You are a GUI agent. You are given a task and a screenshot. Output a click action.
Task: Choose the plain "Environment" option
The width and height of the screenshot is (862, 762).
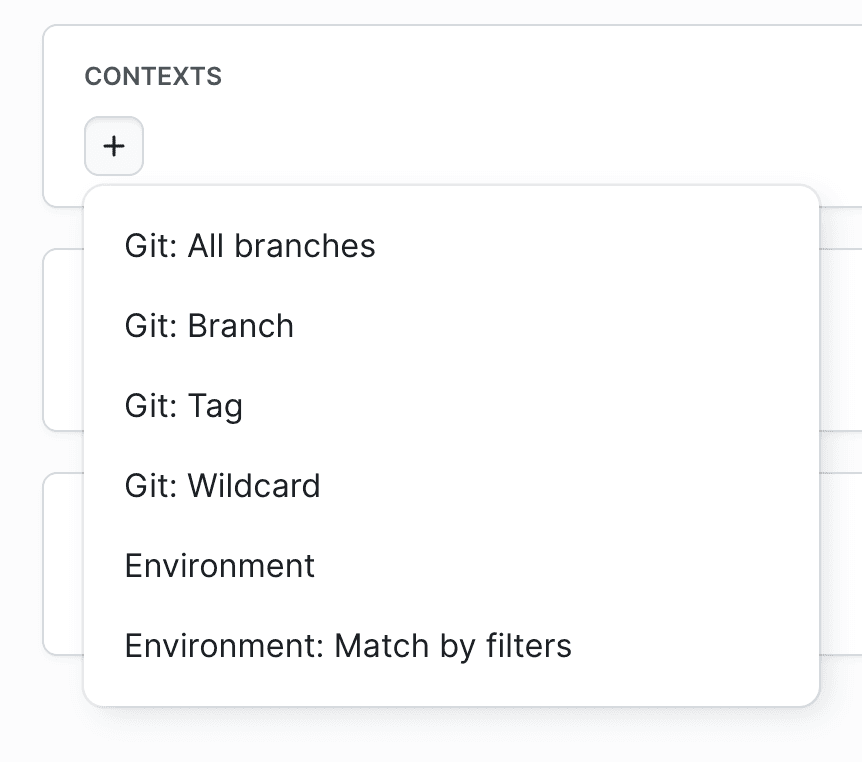(x=220, y=566)
